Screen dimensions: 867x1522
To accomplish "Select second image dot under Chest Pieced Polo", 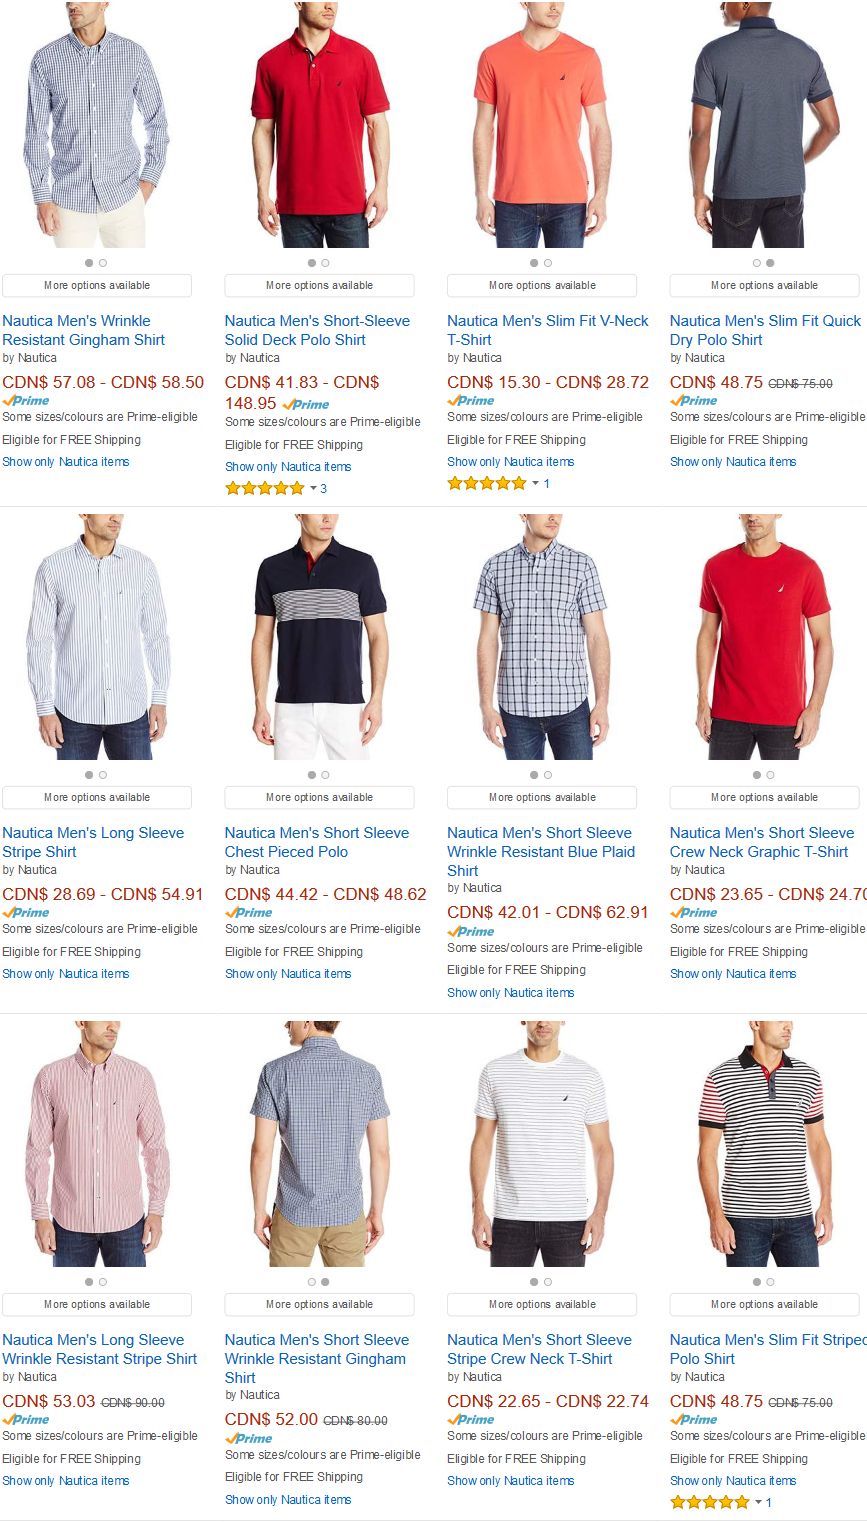I will click(325, 775).
